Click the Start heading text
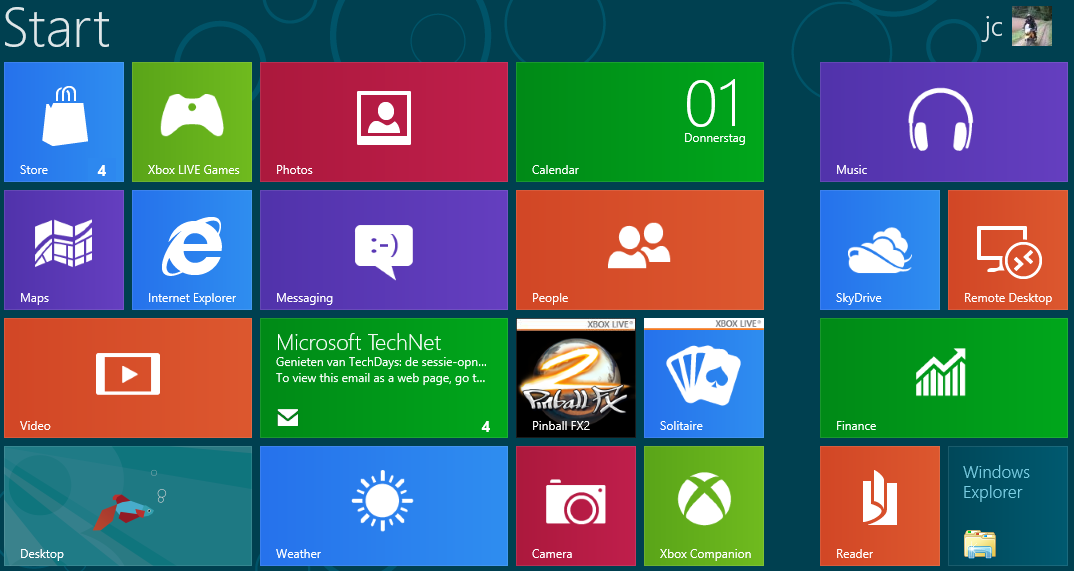The width and height of the screenshot is (1074, 571). point(57,28)
